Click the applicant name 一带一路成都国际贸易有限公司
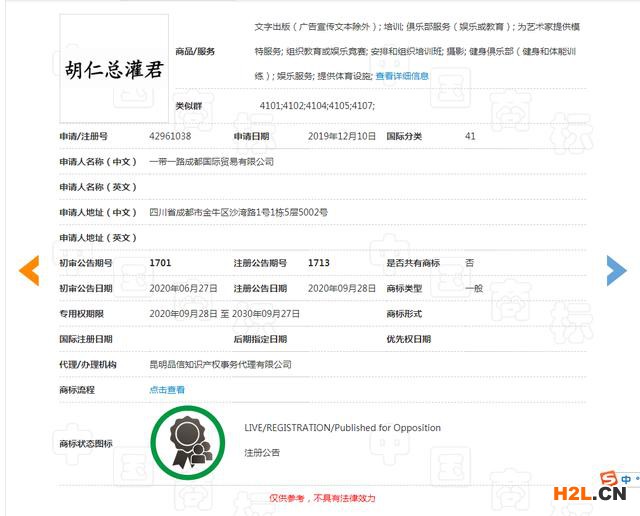 tap(211, 161)
